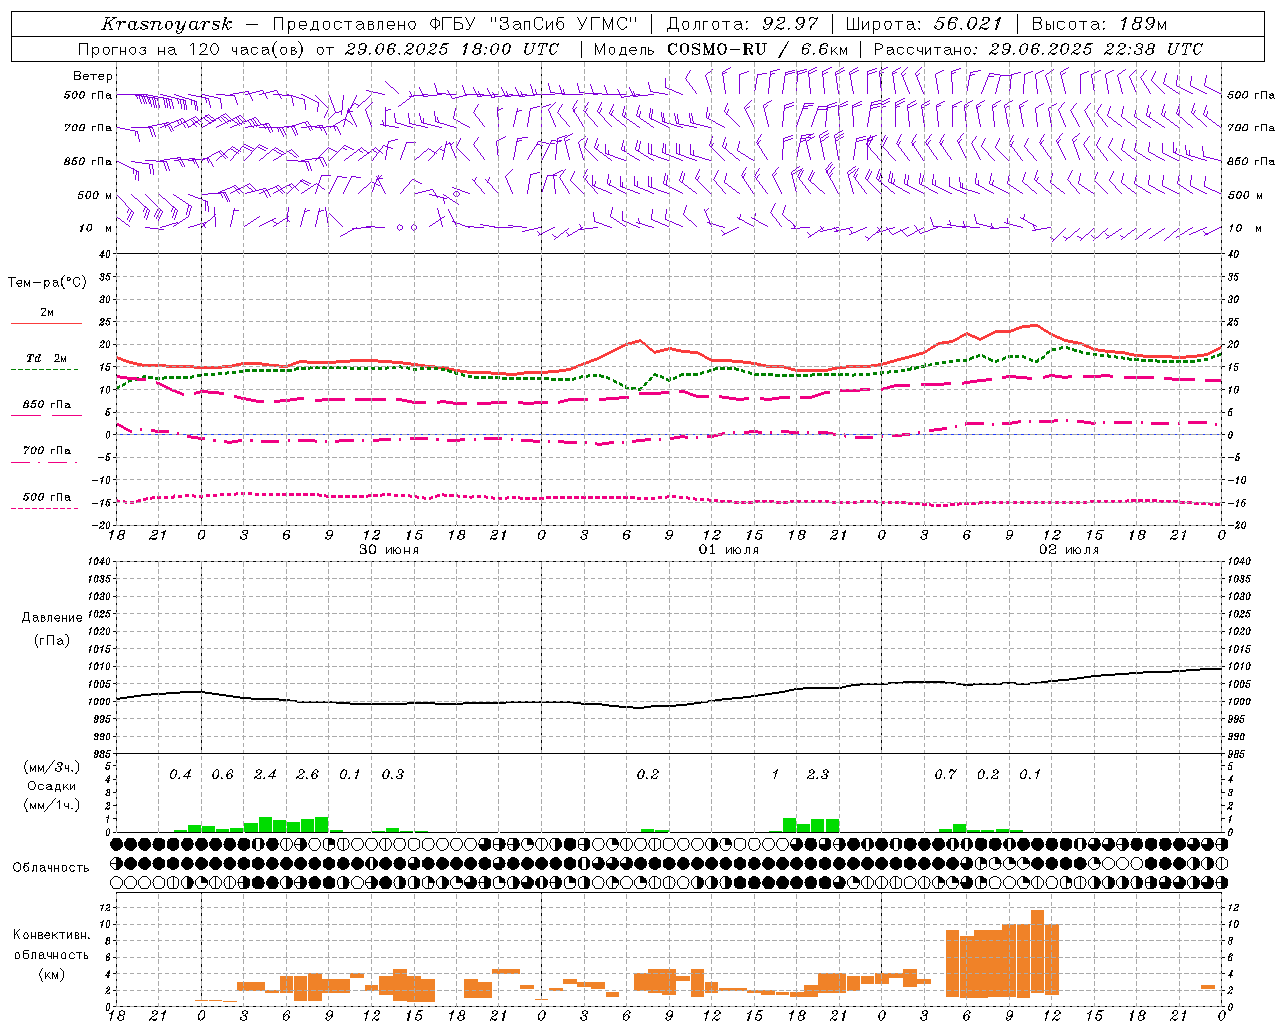Screen dimensions: 1280x1024
Task: Click the 0.3 precipitation amount value
Action: coord(393,774)
